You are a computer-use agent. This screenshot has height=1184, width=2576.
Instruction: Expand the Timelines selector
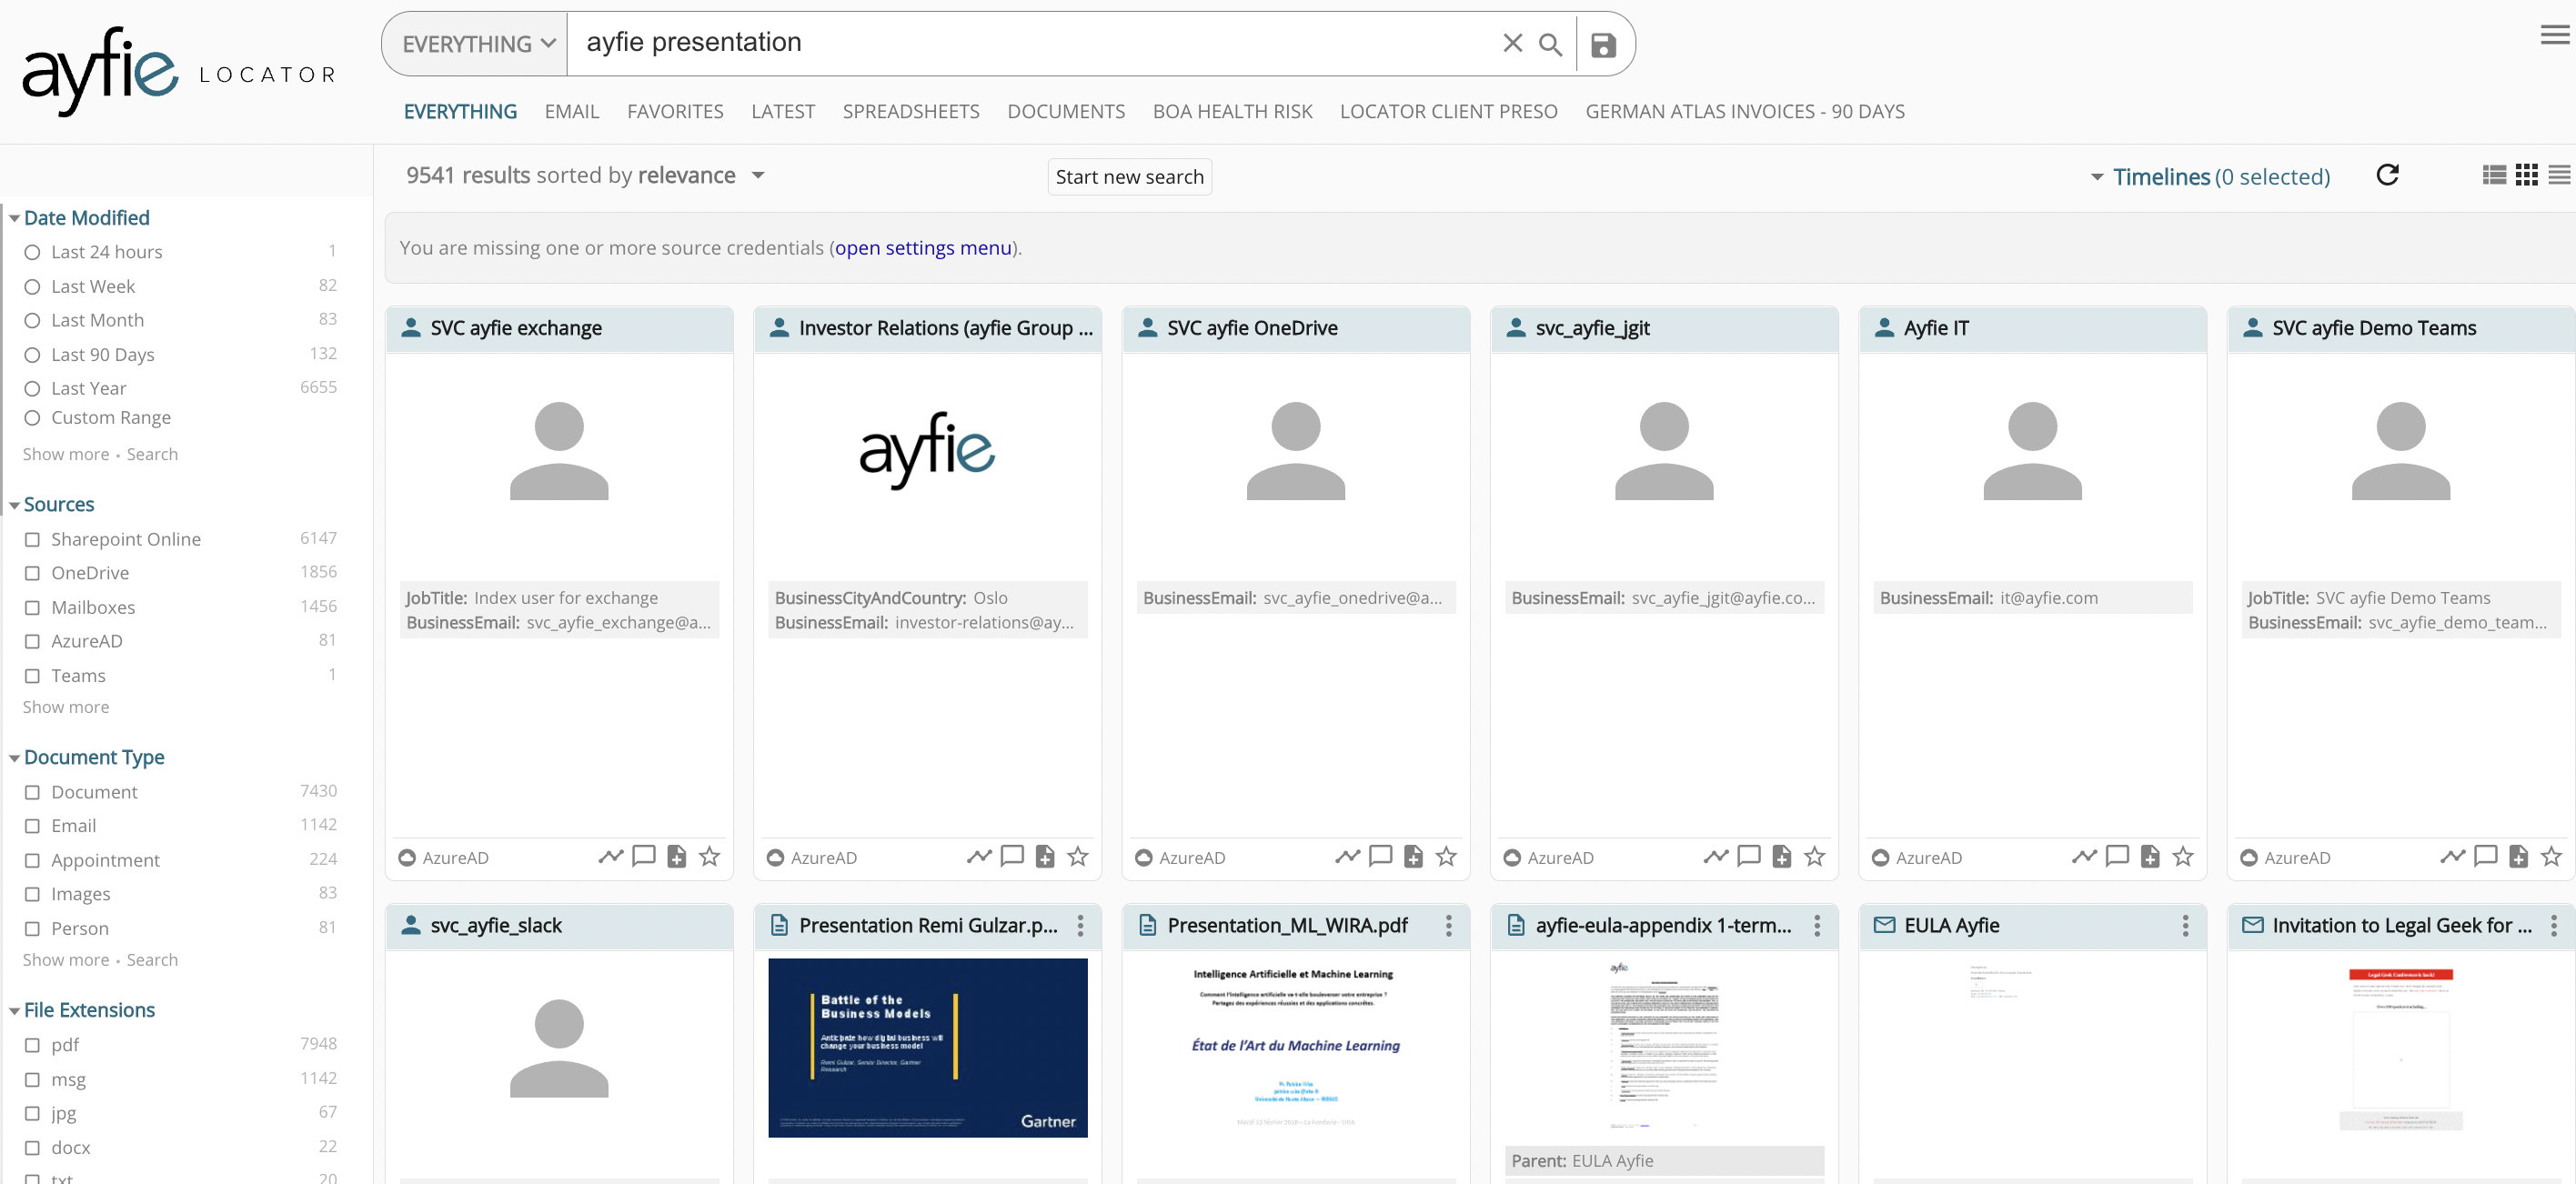(2210, 176)
